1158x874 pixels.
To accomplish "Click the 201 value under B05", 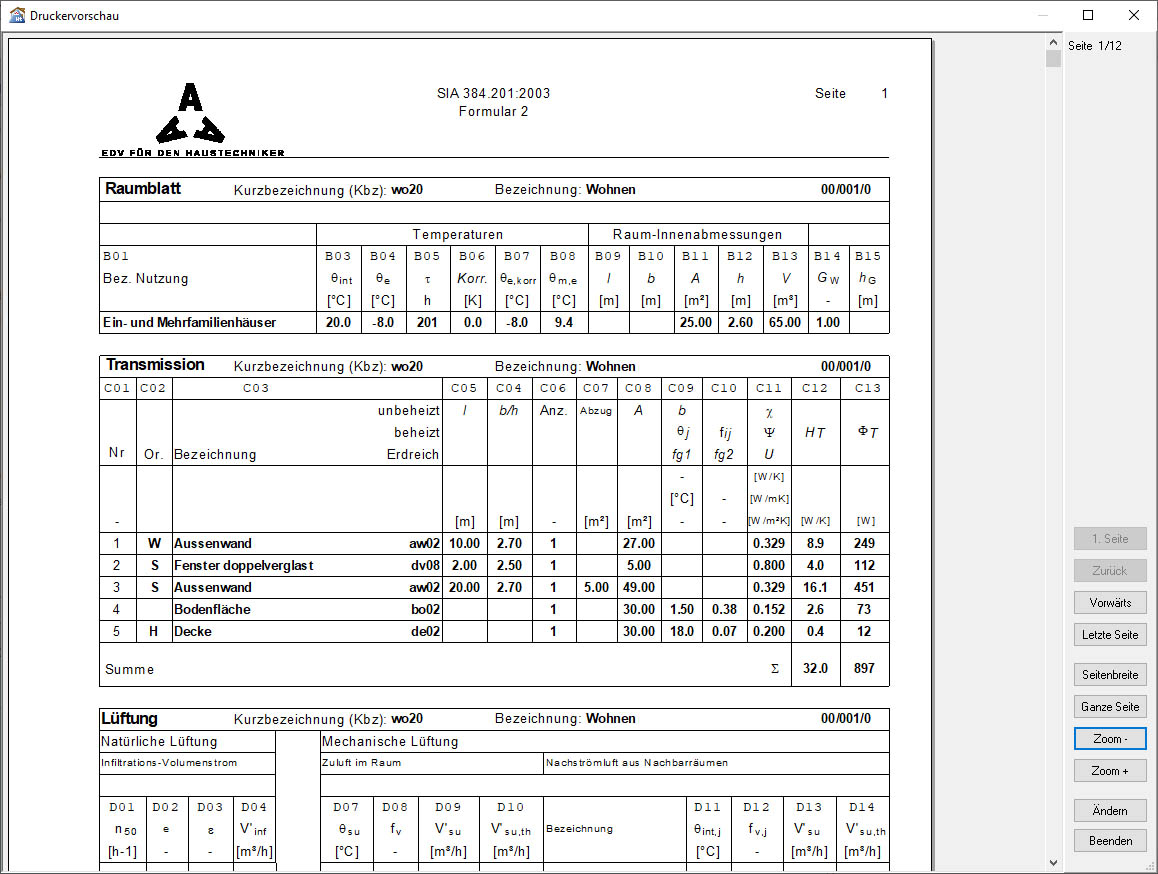I will 427,323.
